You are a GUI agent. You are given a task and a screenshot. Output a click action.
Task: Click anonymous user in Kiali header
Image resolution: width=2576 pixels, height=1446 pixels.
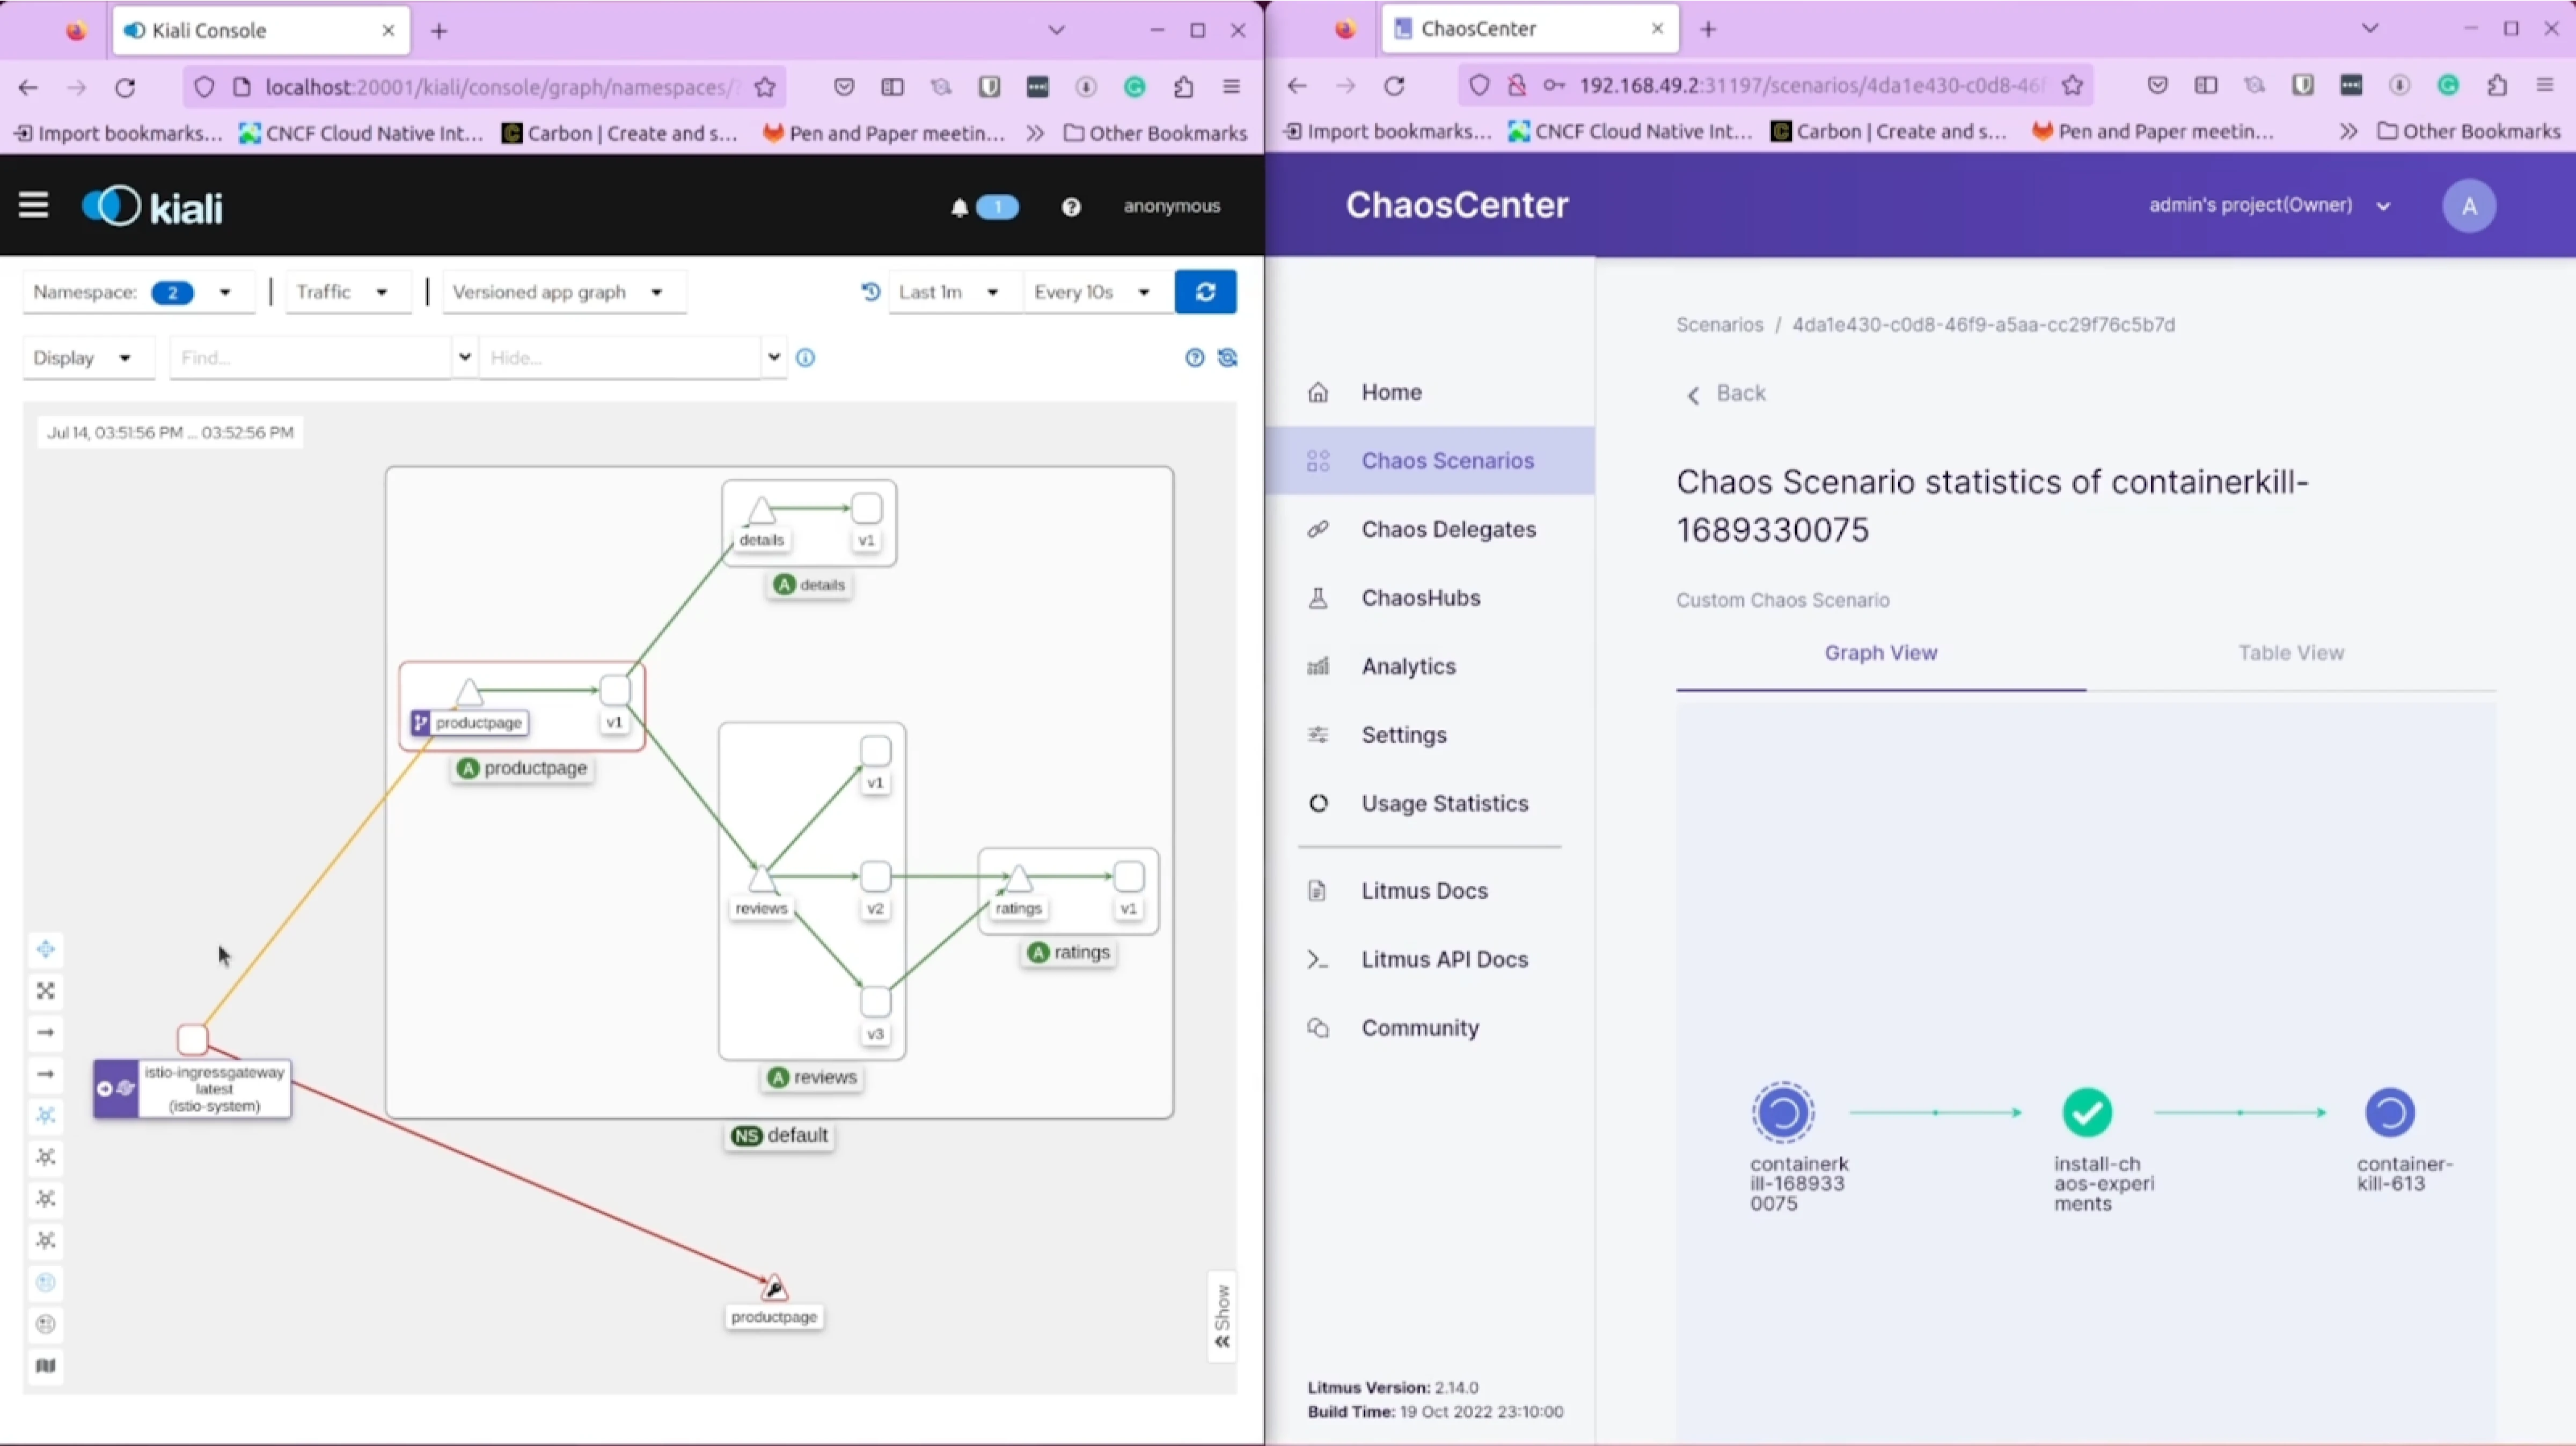point(1171,206)
